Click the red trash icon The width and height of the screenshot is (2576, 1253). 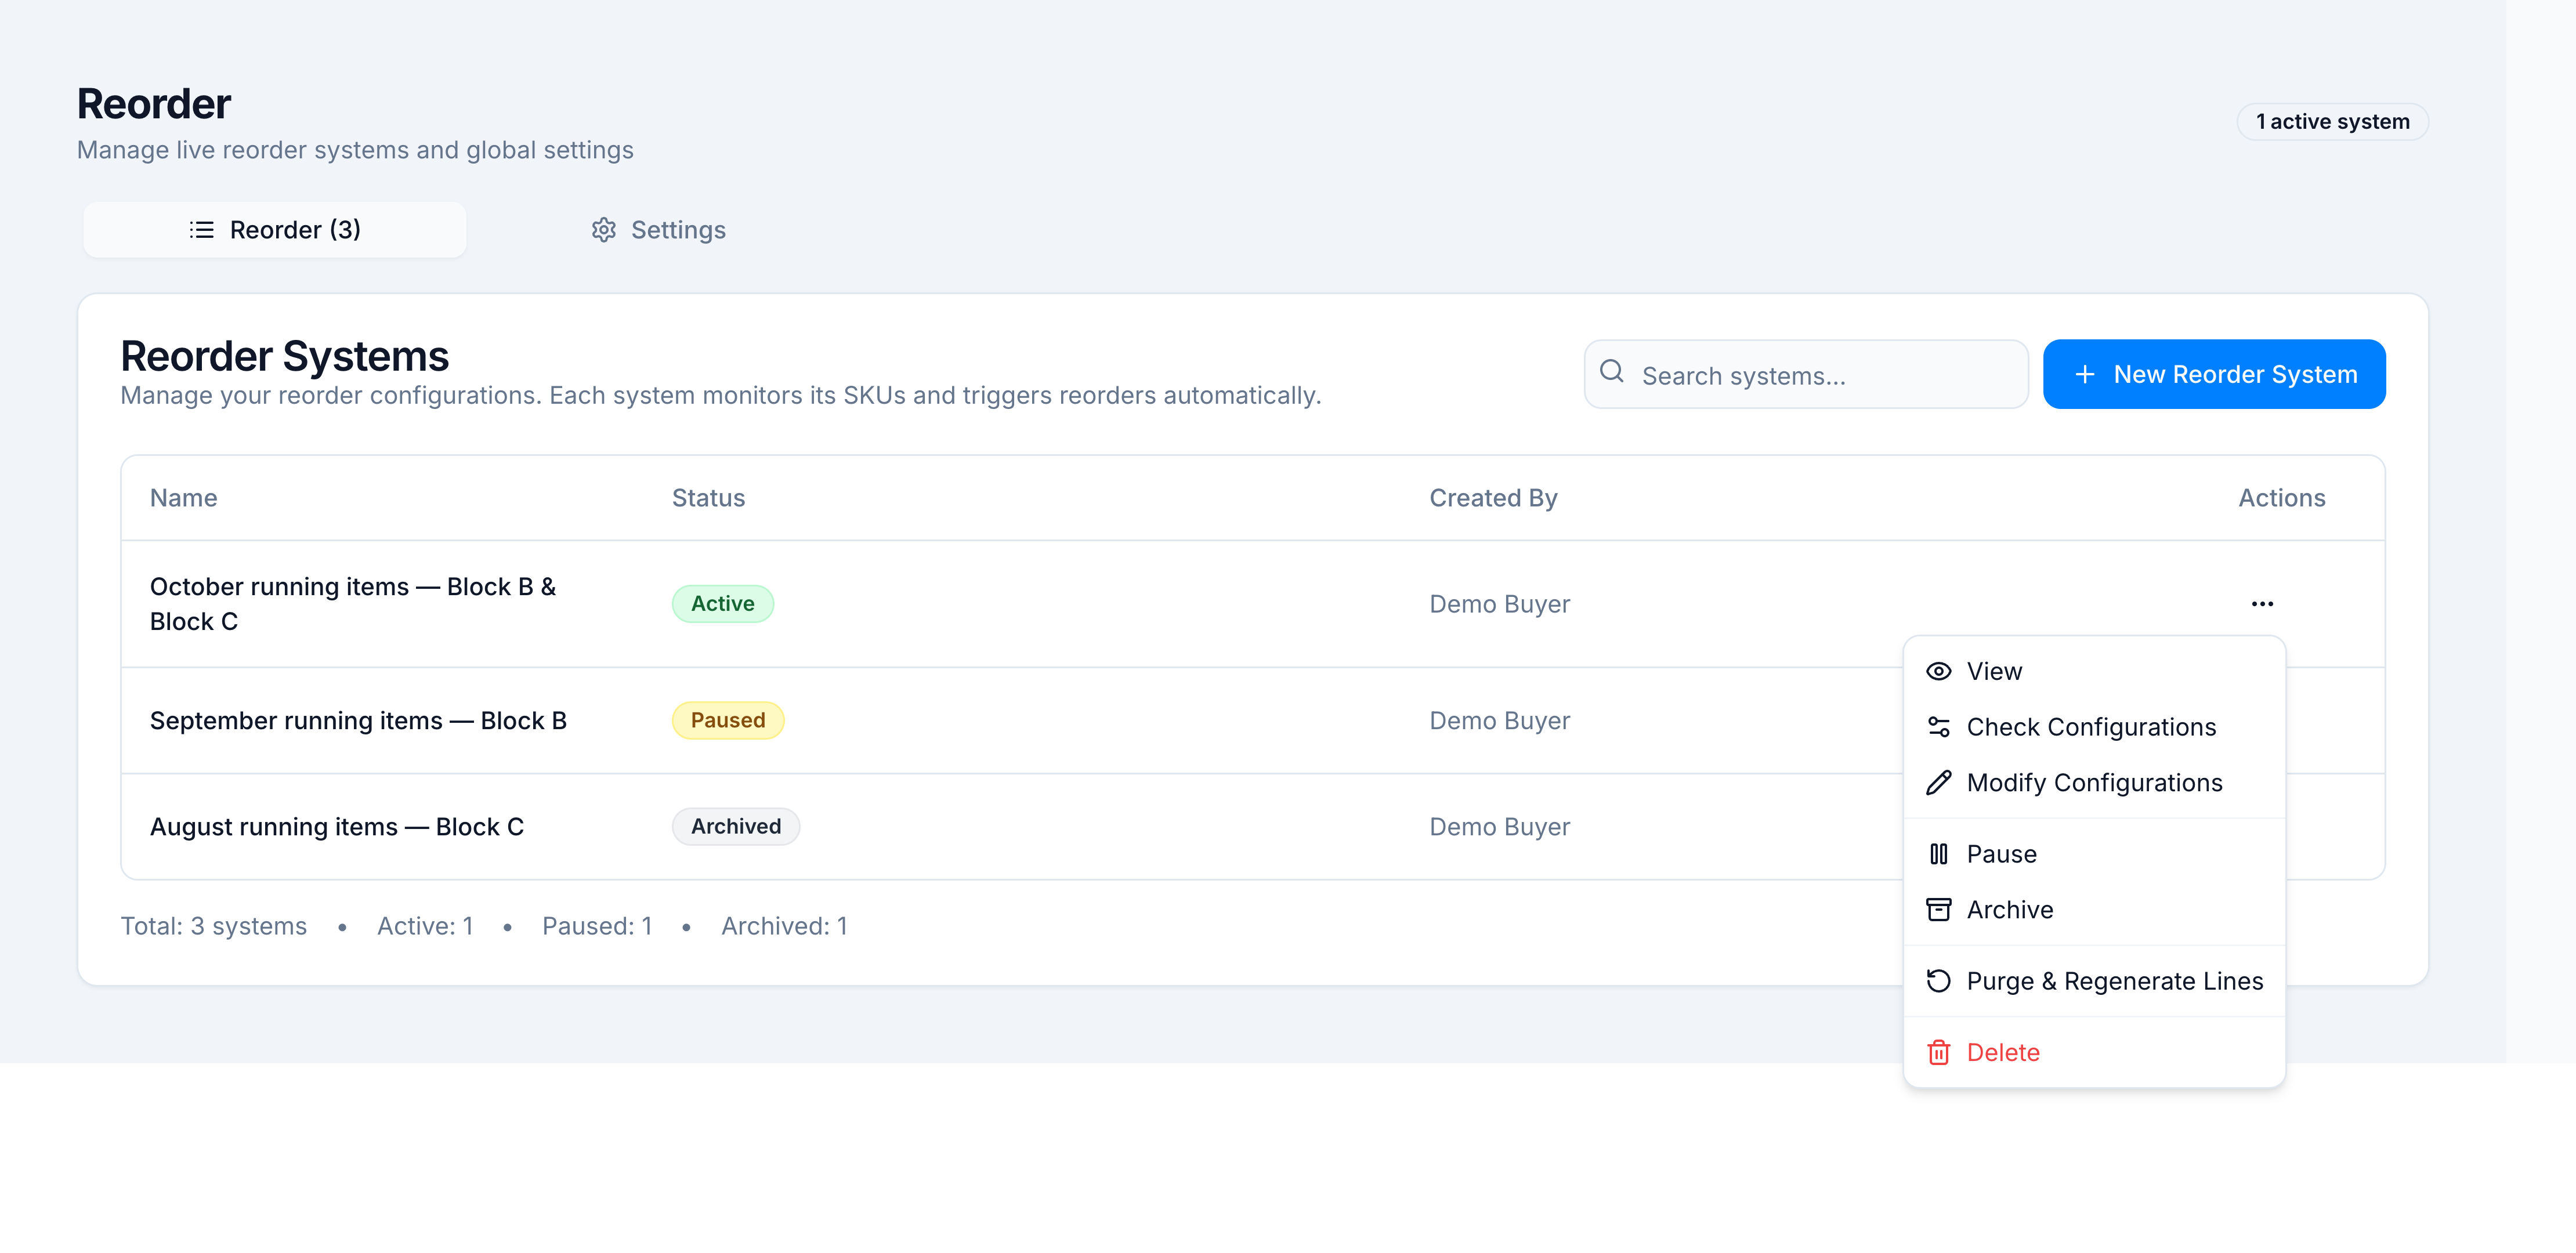point(1938,1053)
